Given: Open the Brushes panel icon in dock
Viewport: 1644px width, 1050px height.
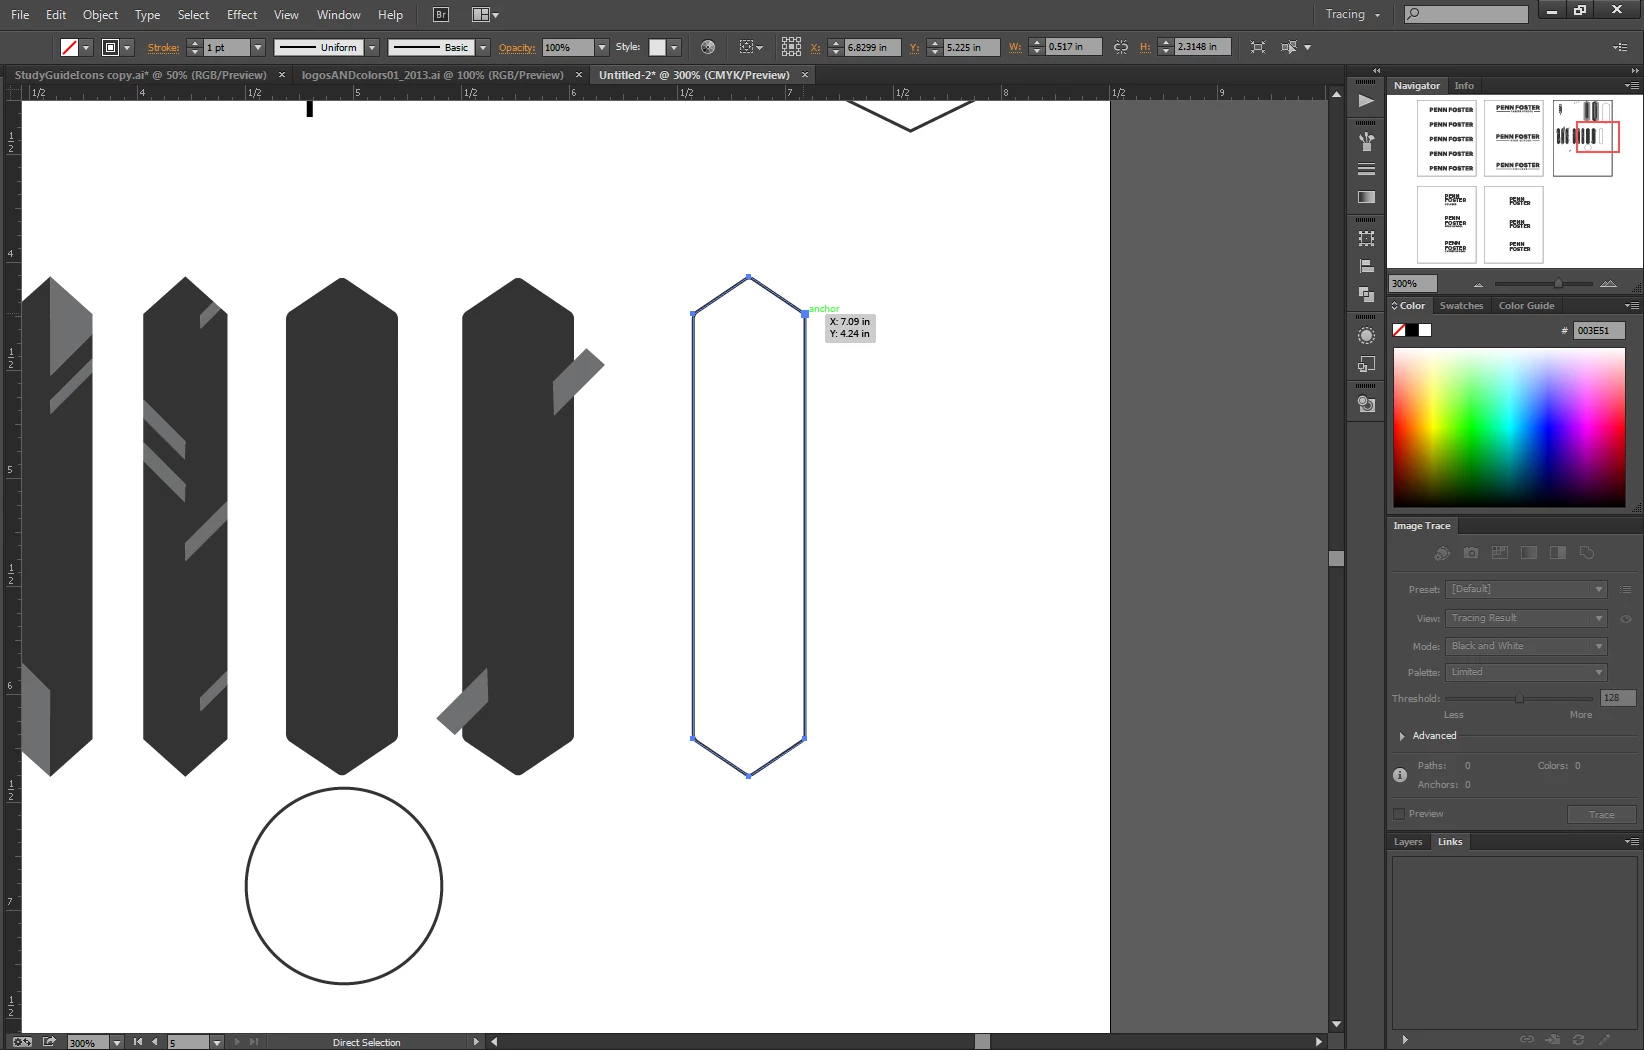Looking at the screenshot, I should [x=1366, y=142].
